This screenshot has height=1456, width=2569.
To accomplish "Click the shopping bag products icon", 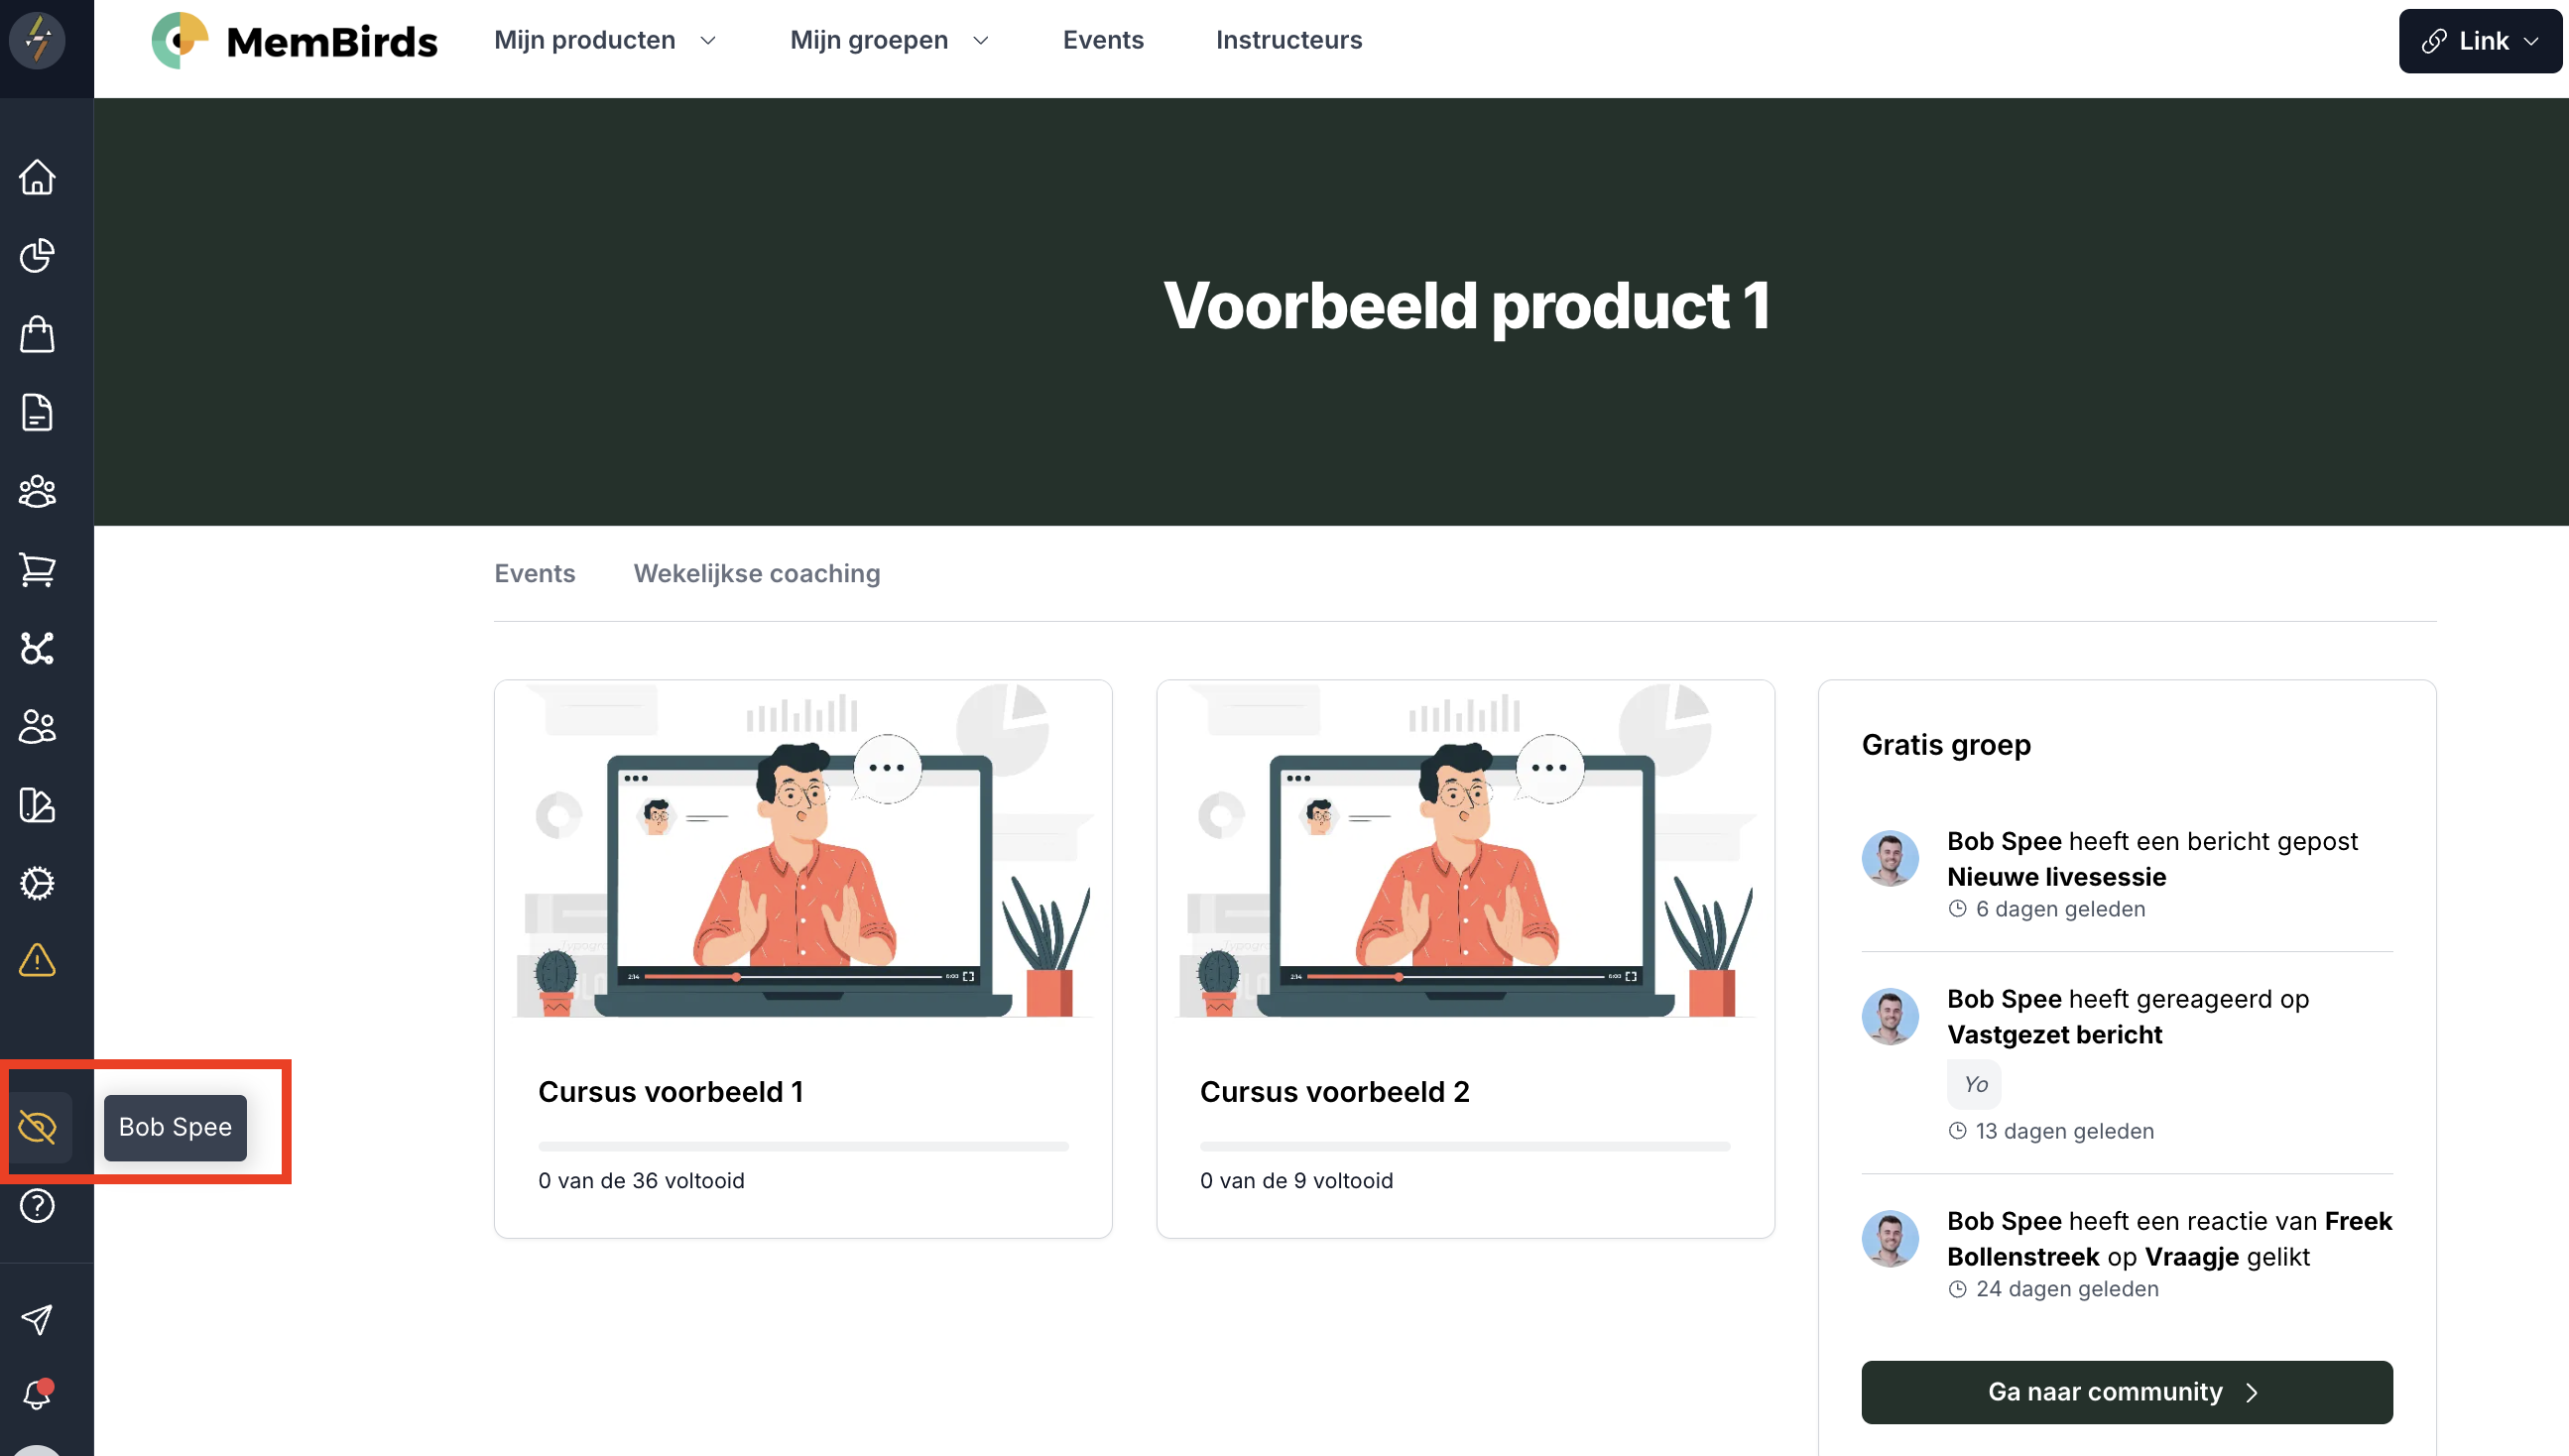I will 37,334.
